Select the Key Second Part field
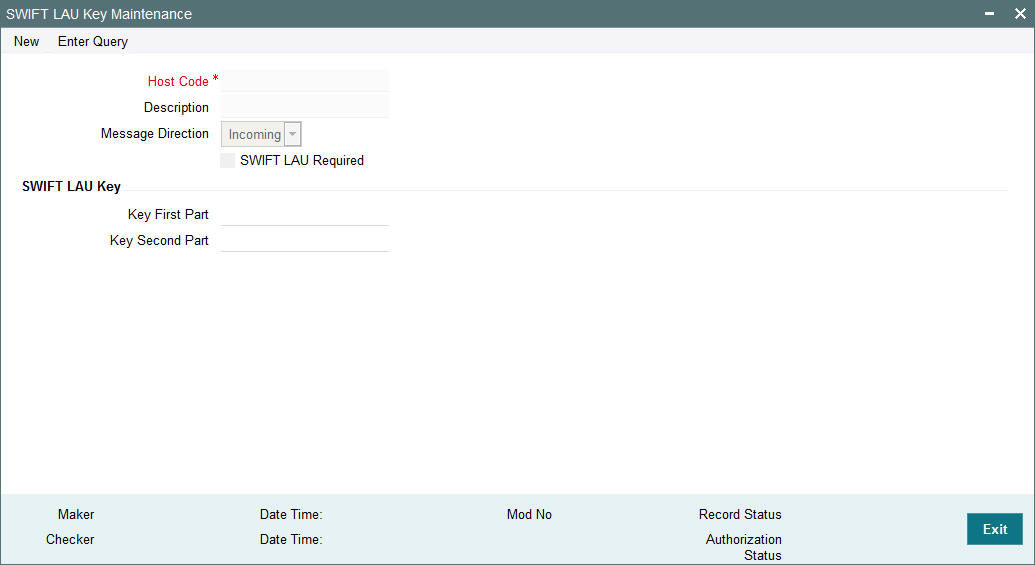The width and height of the screenshot is (1035, 565). 305,240
